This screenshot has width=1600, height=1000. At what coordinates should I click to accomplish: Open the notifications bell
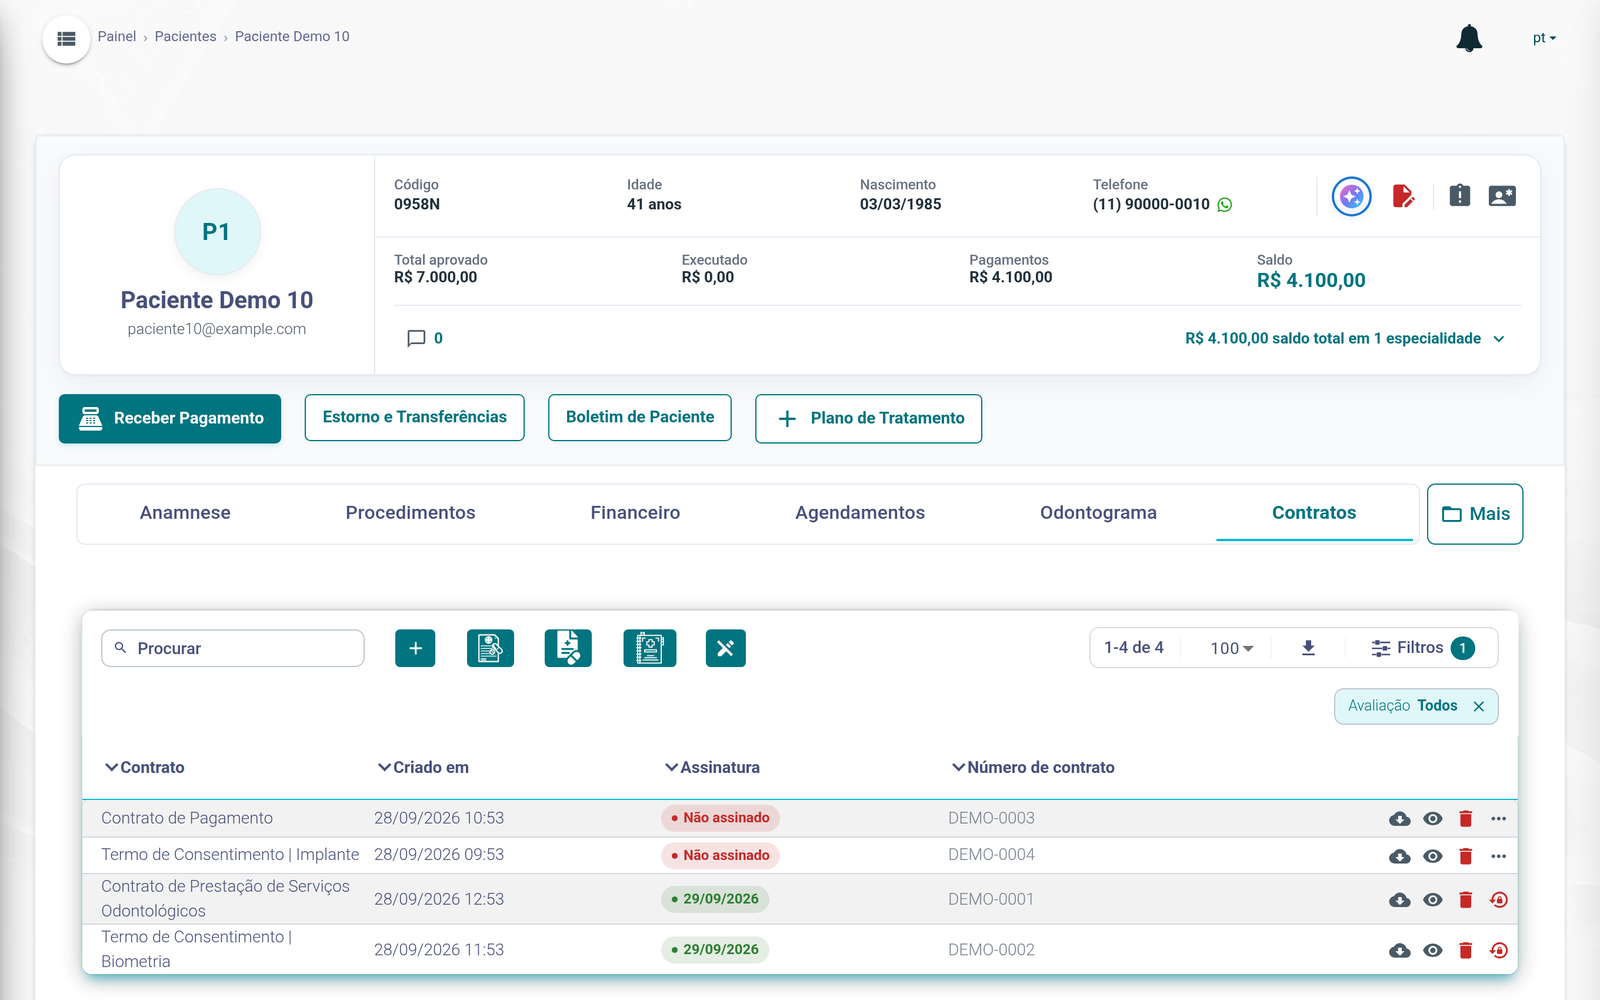pos(1469,38)
